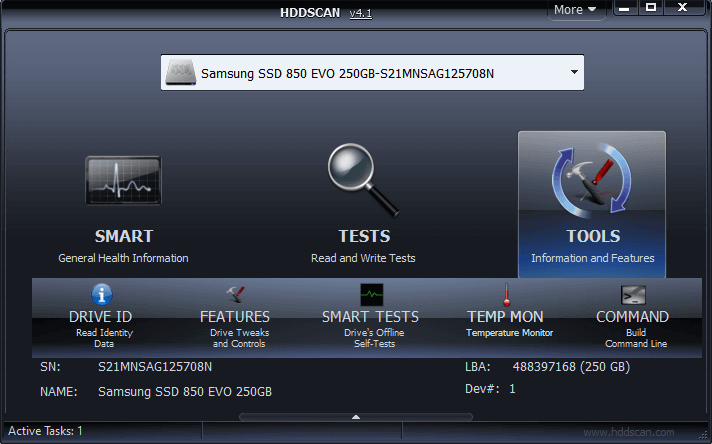Screen dimensions: 712x444
Task: Collapse the tools panel with up arrow
Action: coord(356,417)
